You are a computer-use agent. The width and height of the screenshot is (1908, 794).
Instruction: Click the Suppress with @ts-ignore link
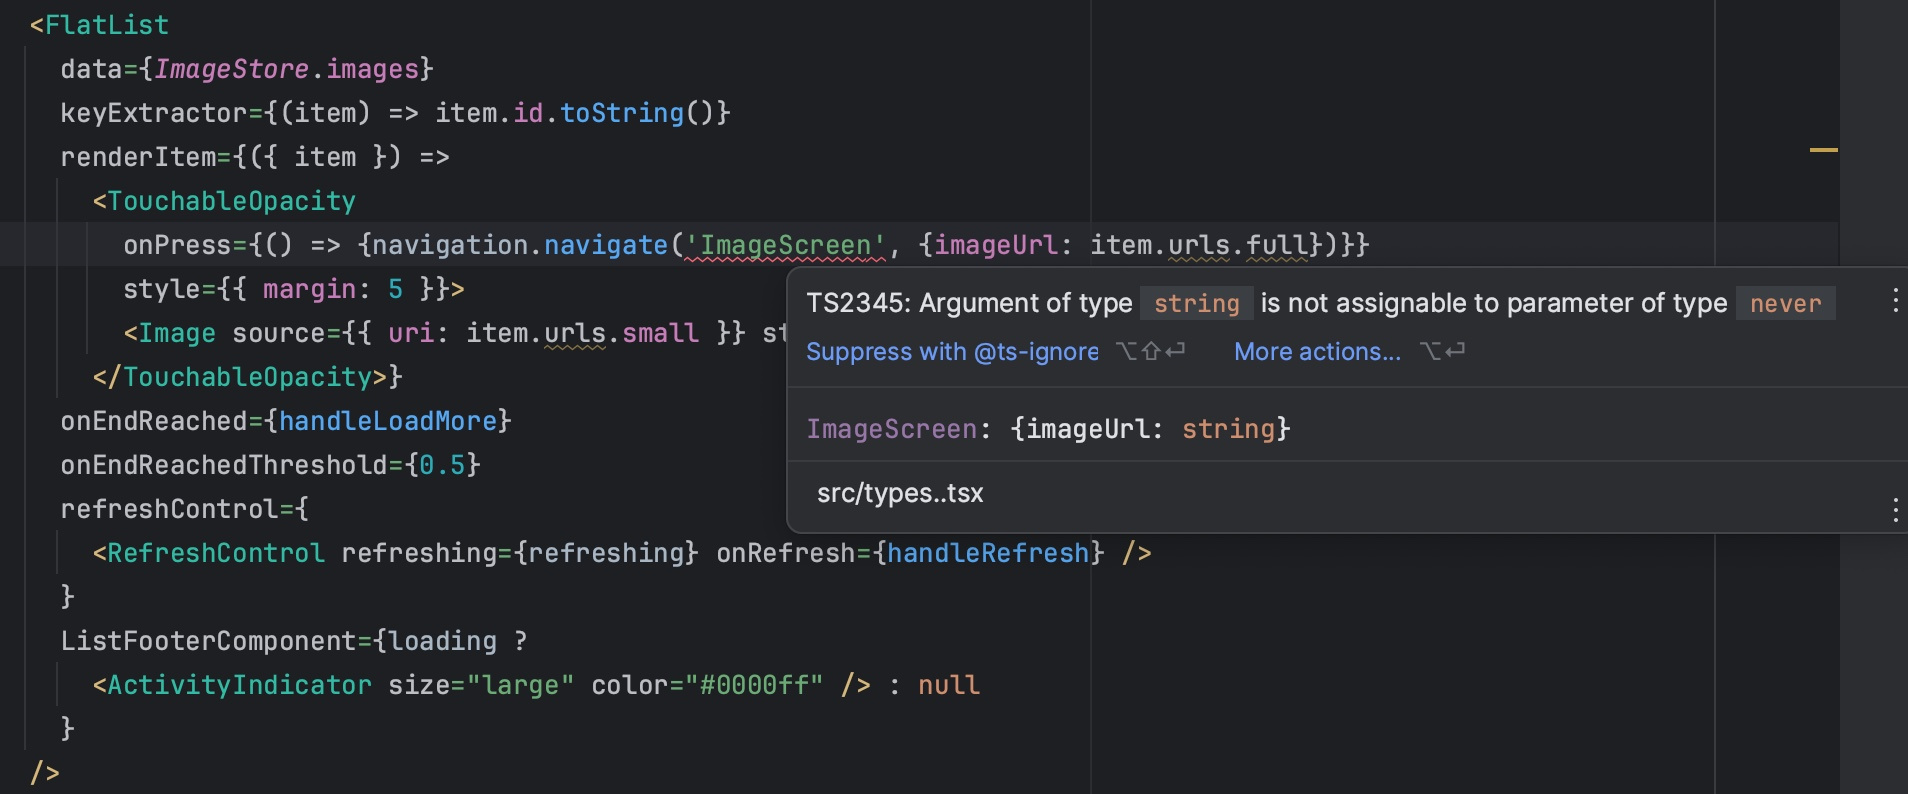[x=952, y=352]
